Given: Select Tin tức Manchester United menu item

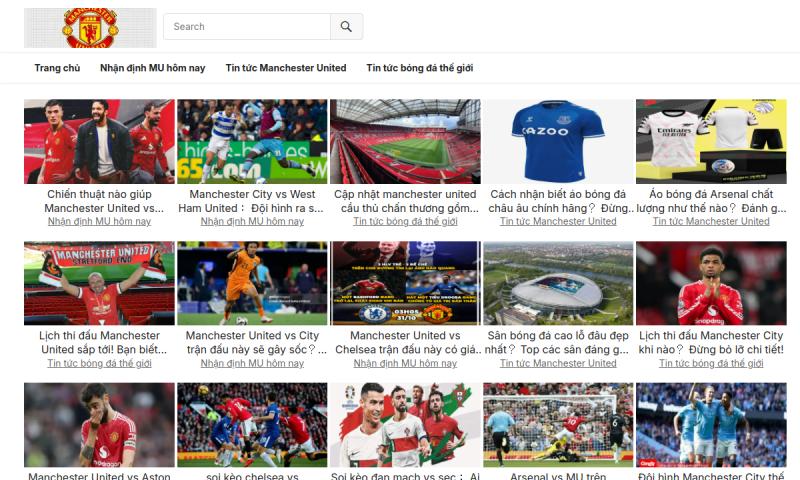Looking at the screenshot, I should coord(286,68).
